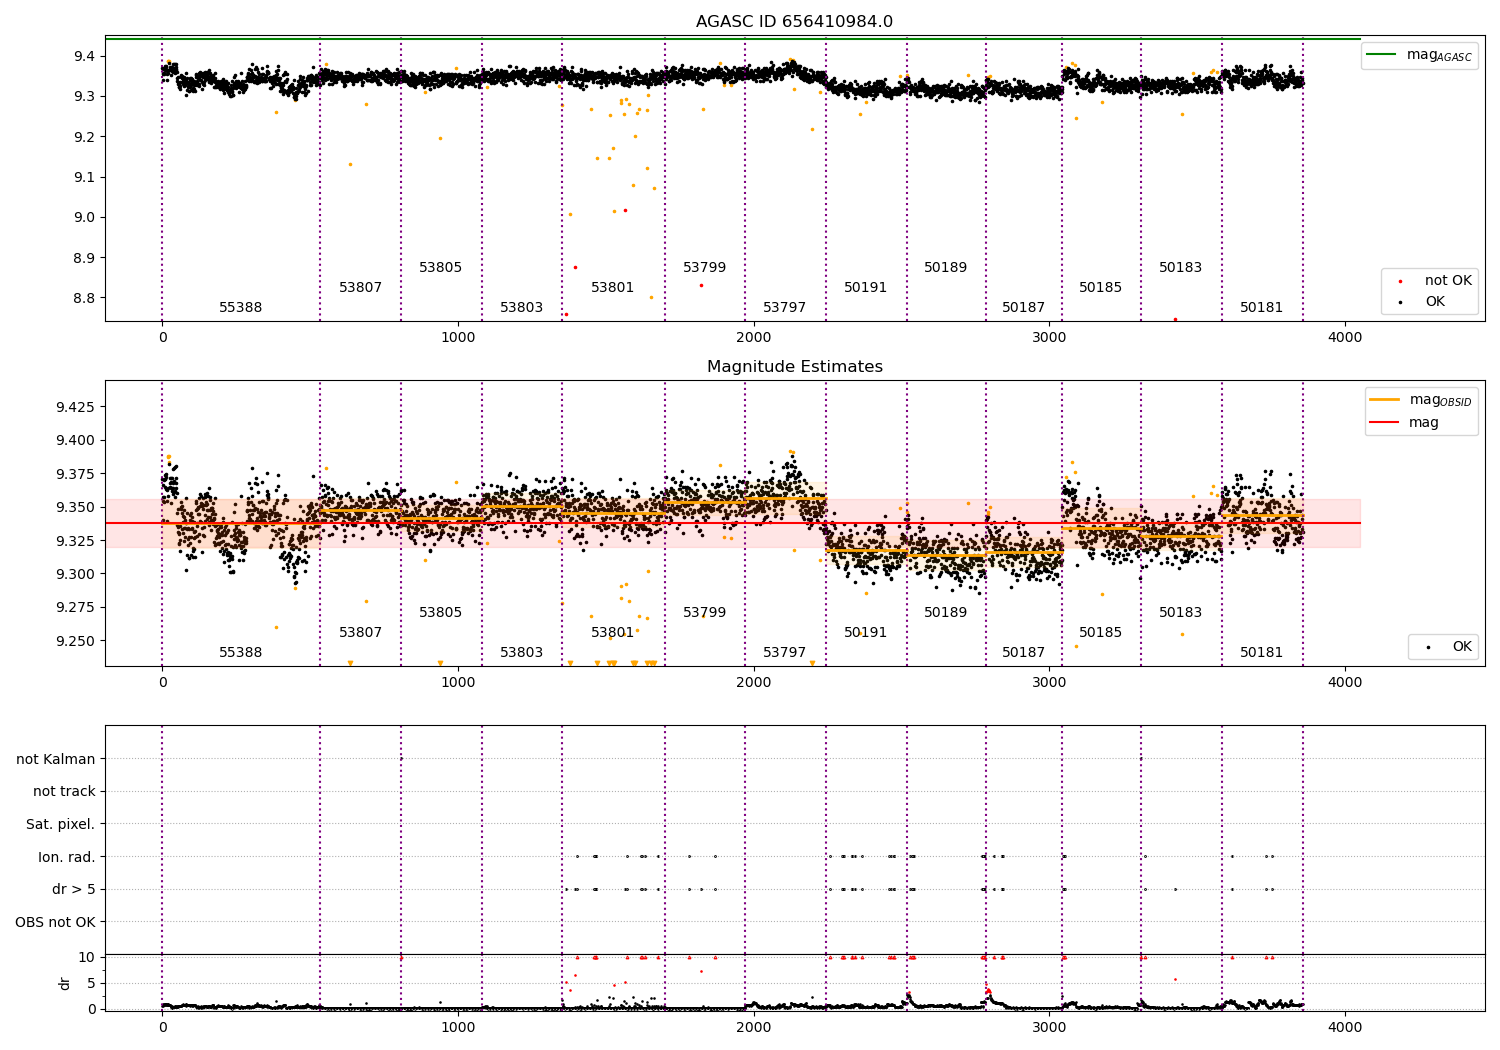Click the 'not Kalman' axis label

pyautogui.click(x=56, y=759)
